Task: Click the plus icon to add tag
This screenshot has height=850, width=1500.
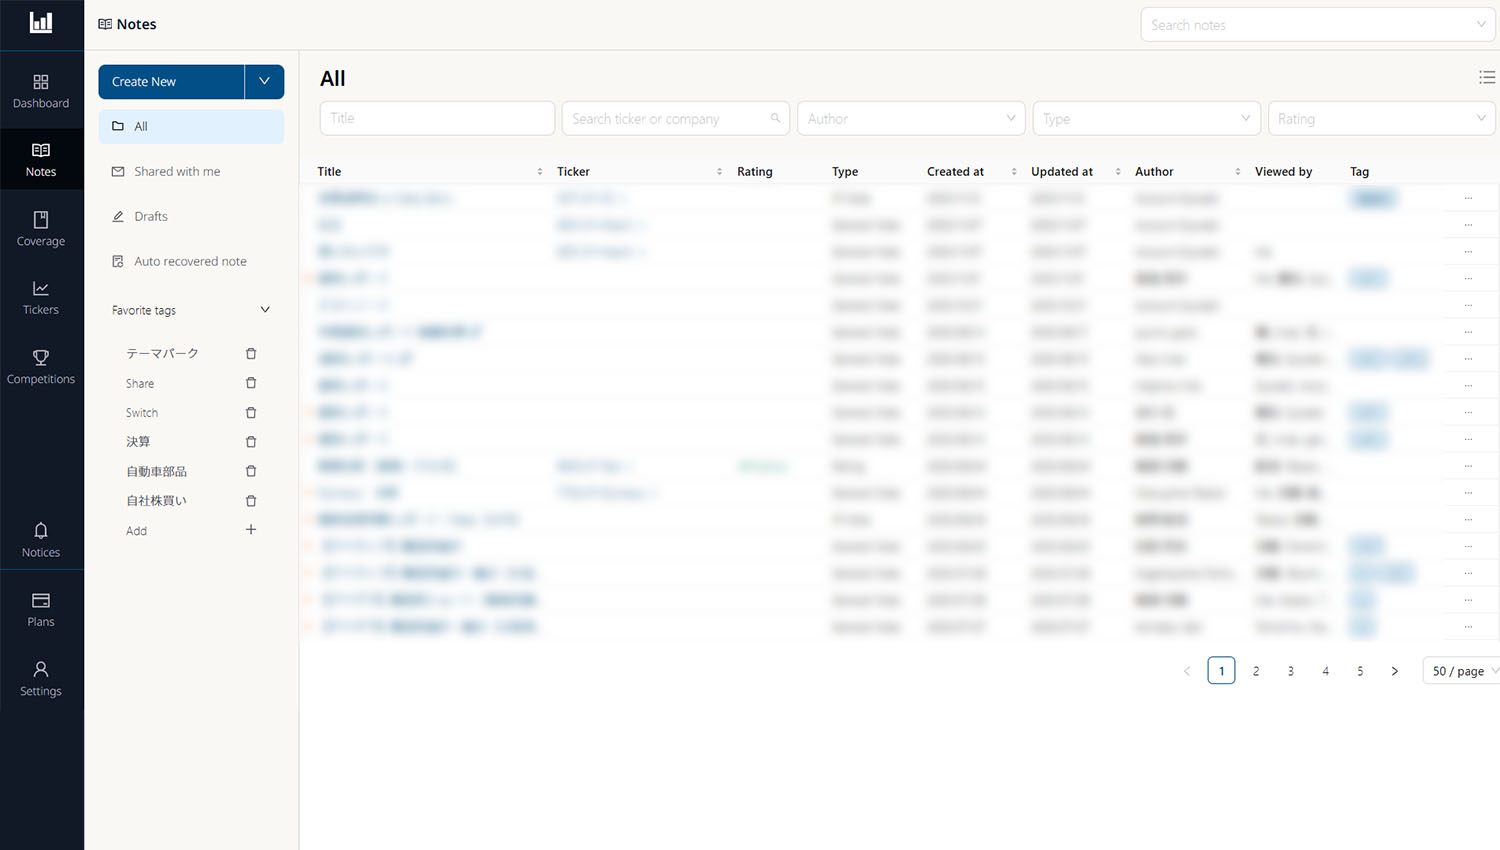Action: [x=251, y=530]
